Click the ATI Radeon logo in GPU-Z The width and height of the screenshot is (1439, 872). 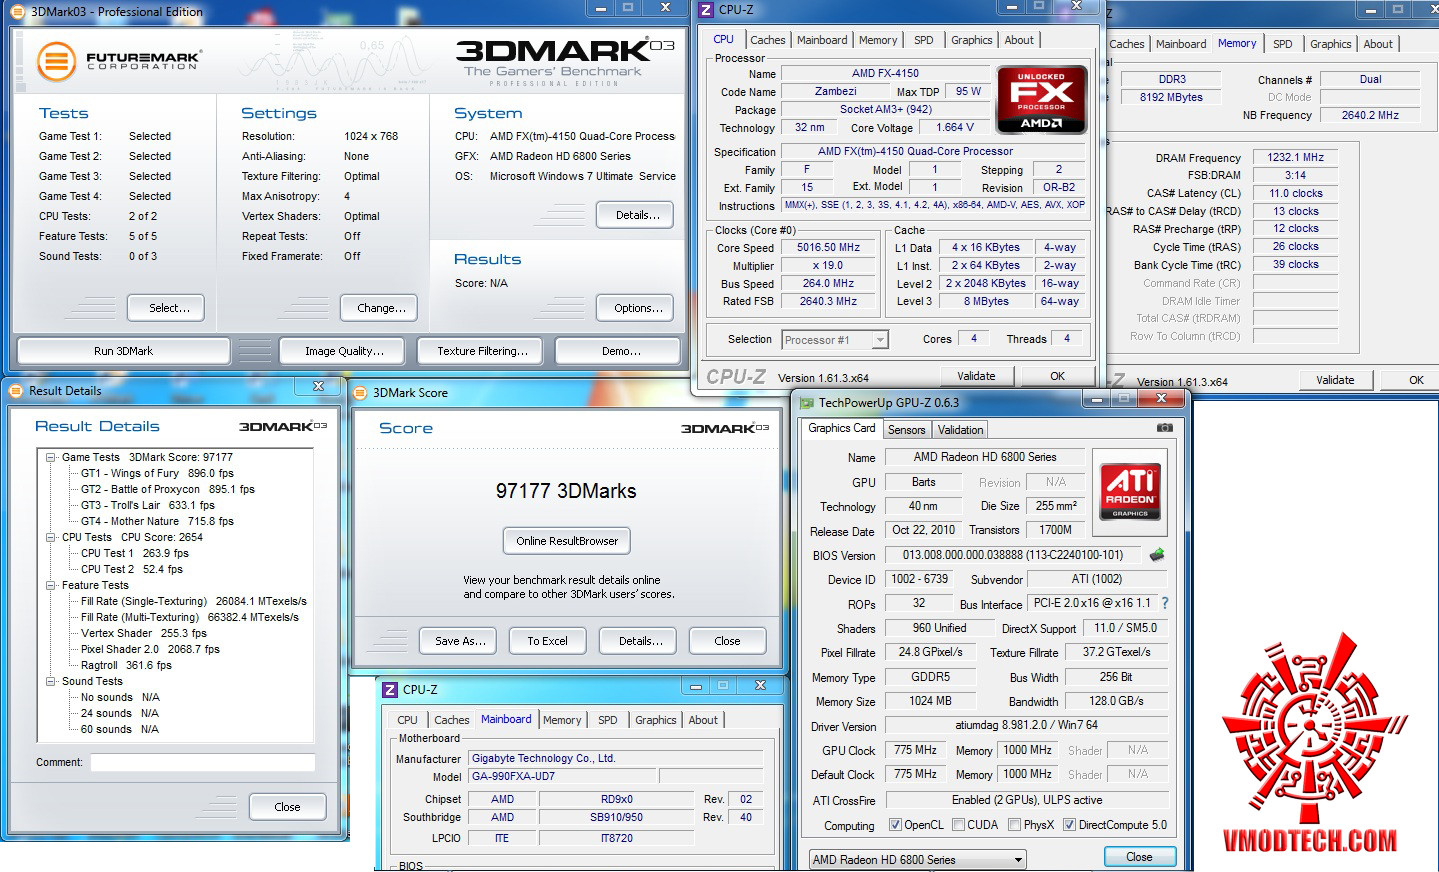click(x=1130, y=491)
